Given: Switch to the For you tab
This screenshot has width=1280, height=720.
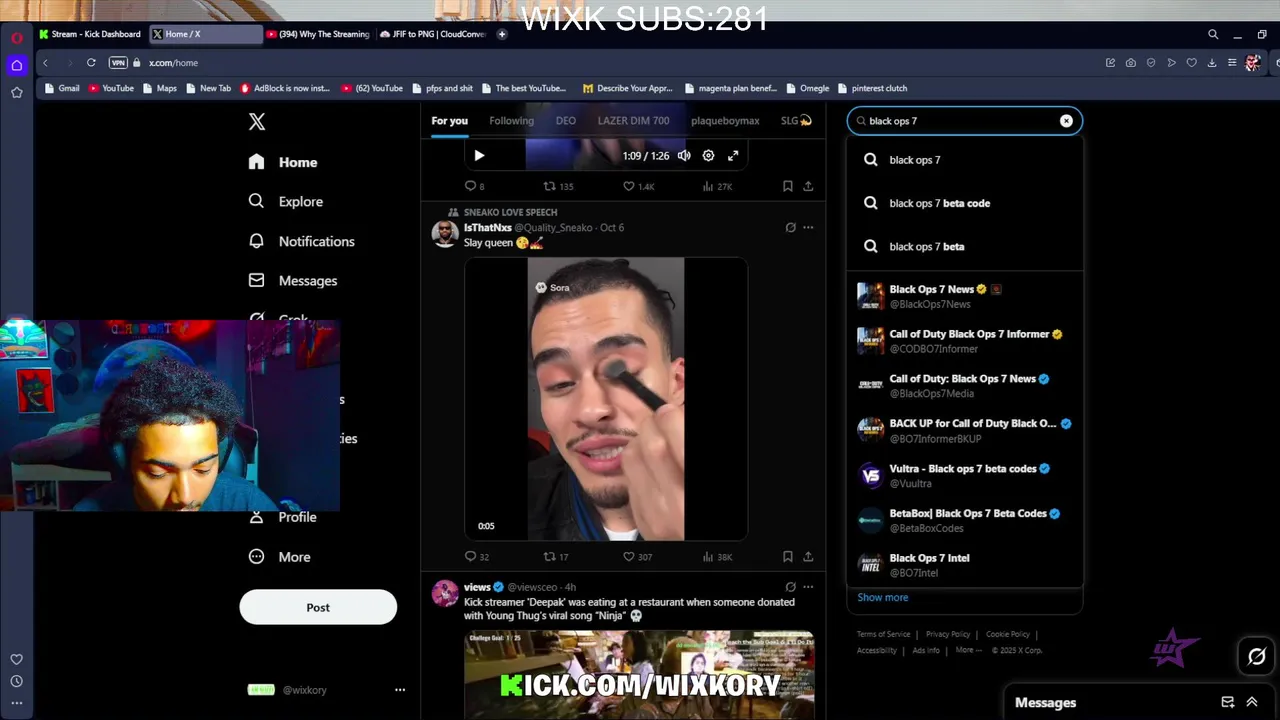Looking at the screenshot, I should [450, 121].
